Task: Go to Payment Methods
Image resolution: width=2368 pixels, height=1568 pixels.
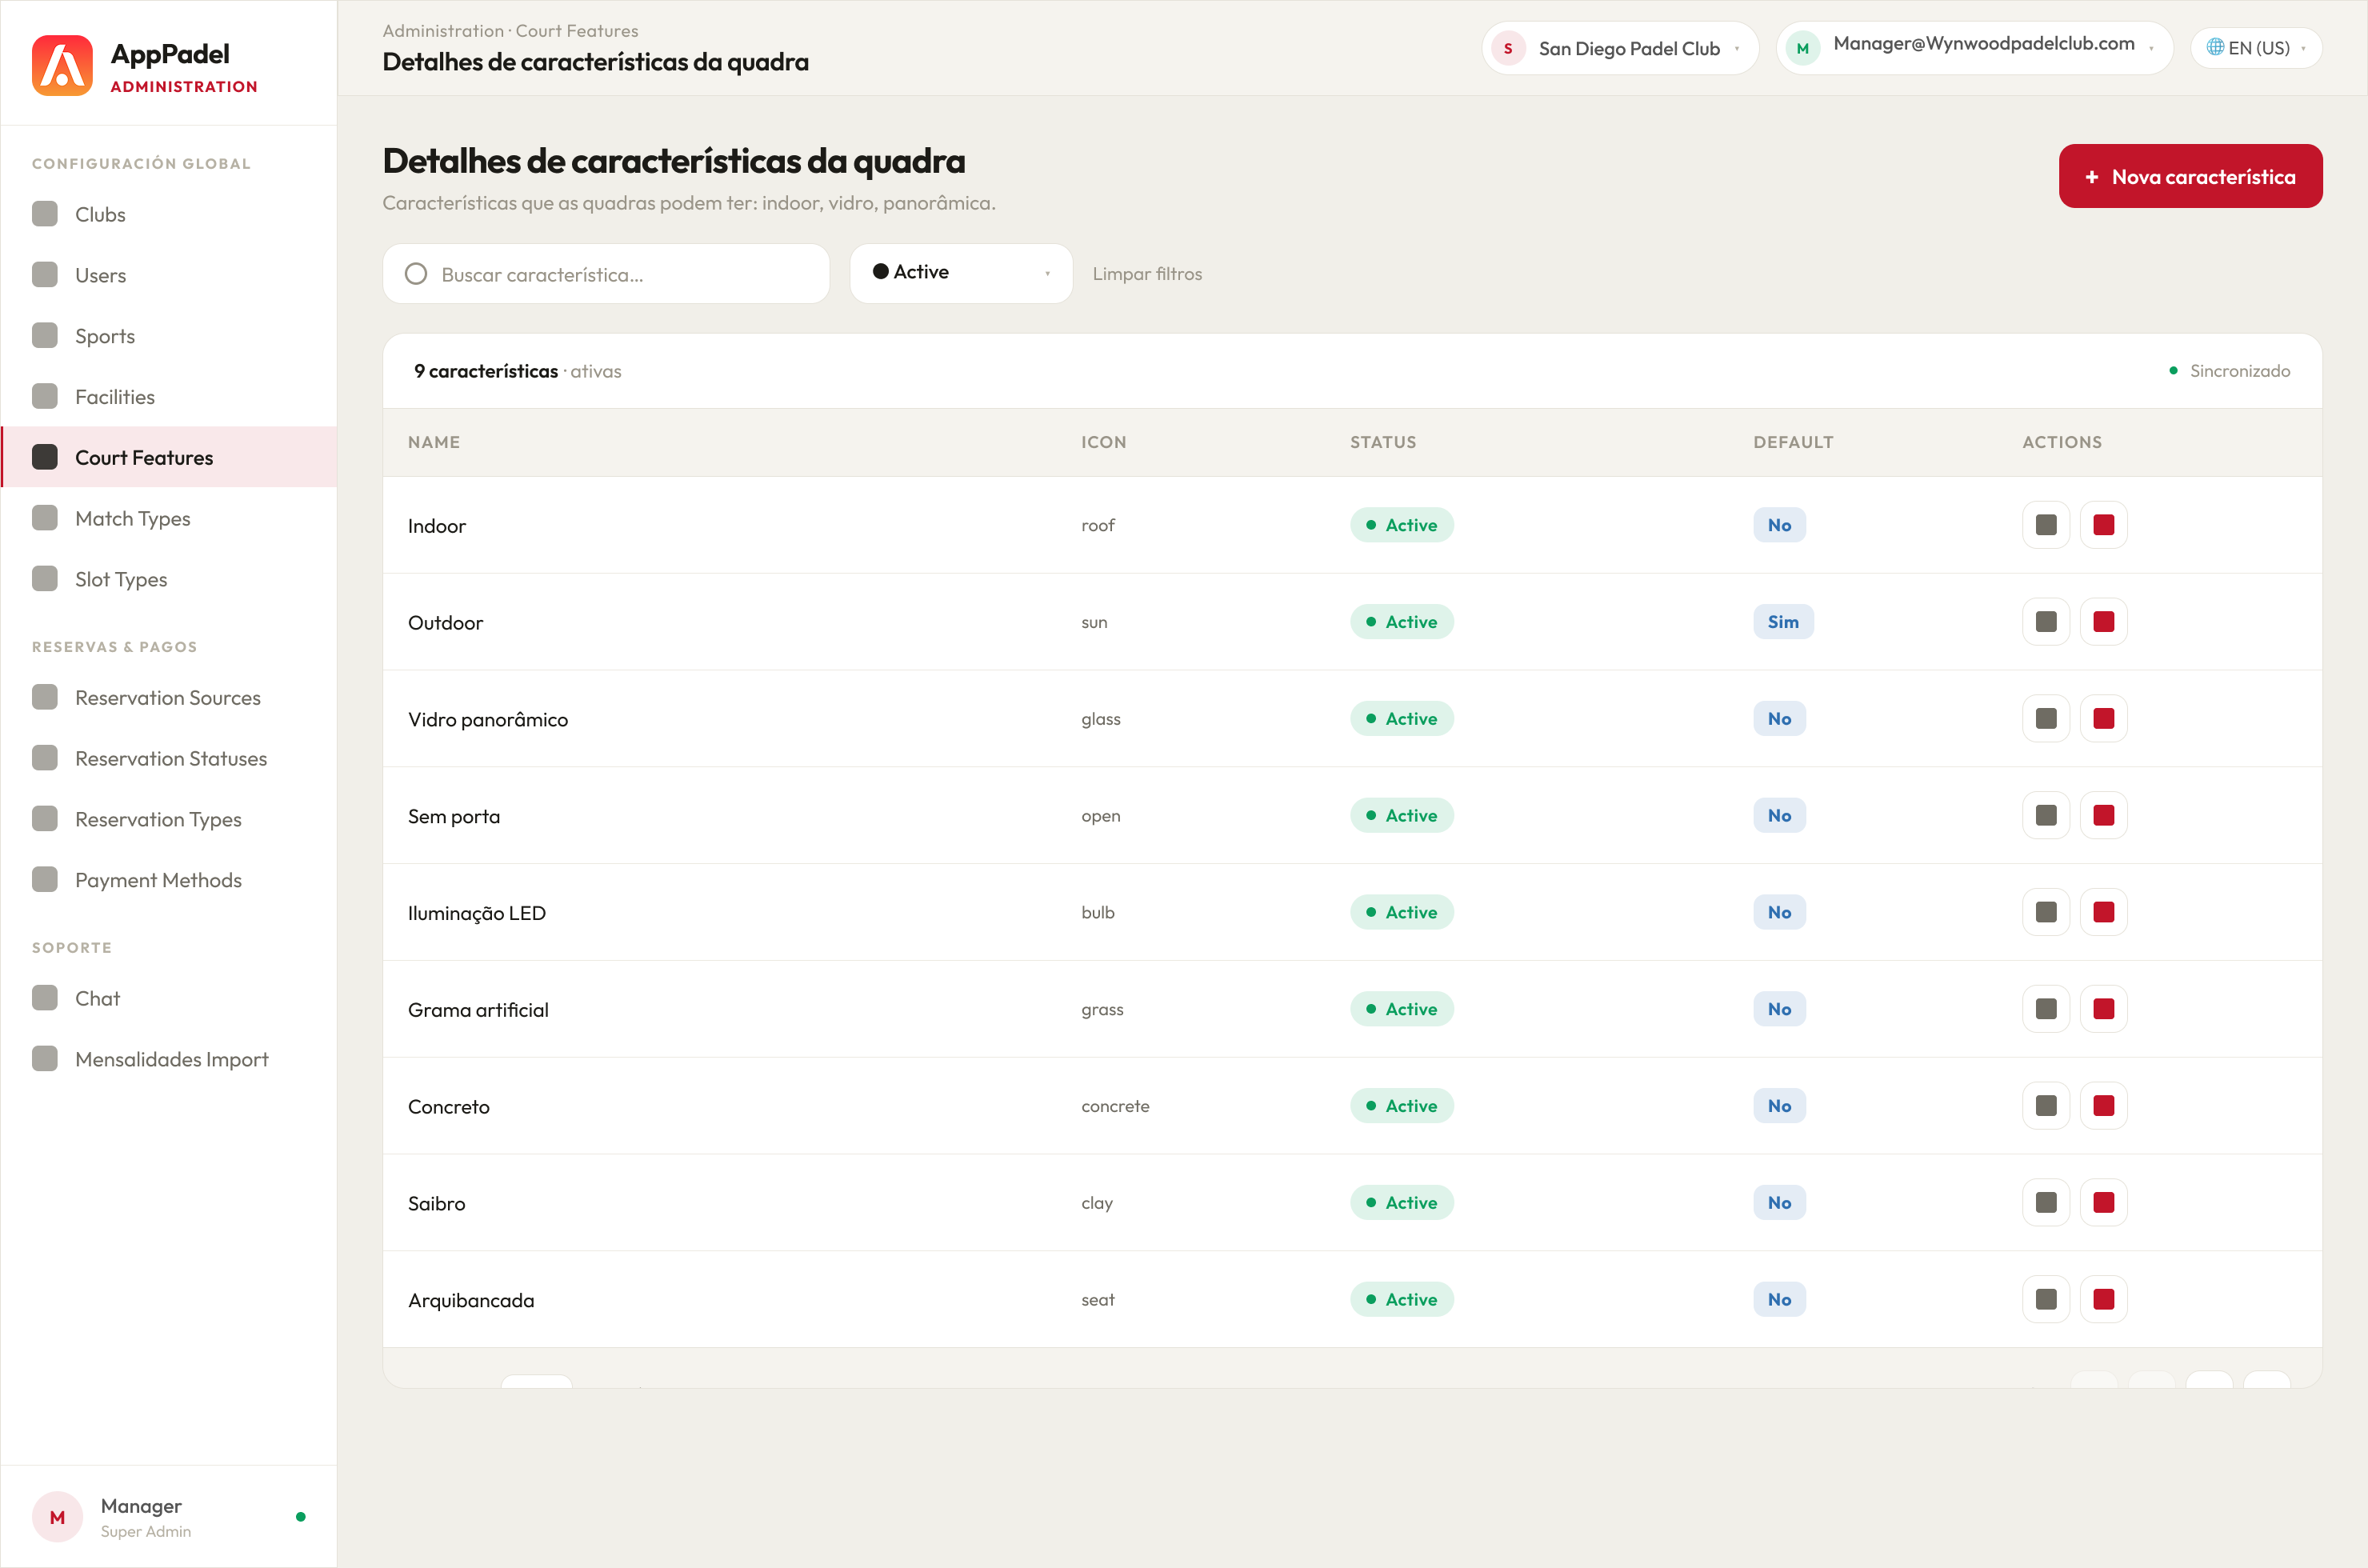Action: tap(169, 880)
